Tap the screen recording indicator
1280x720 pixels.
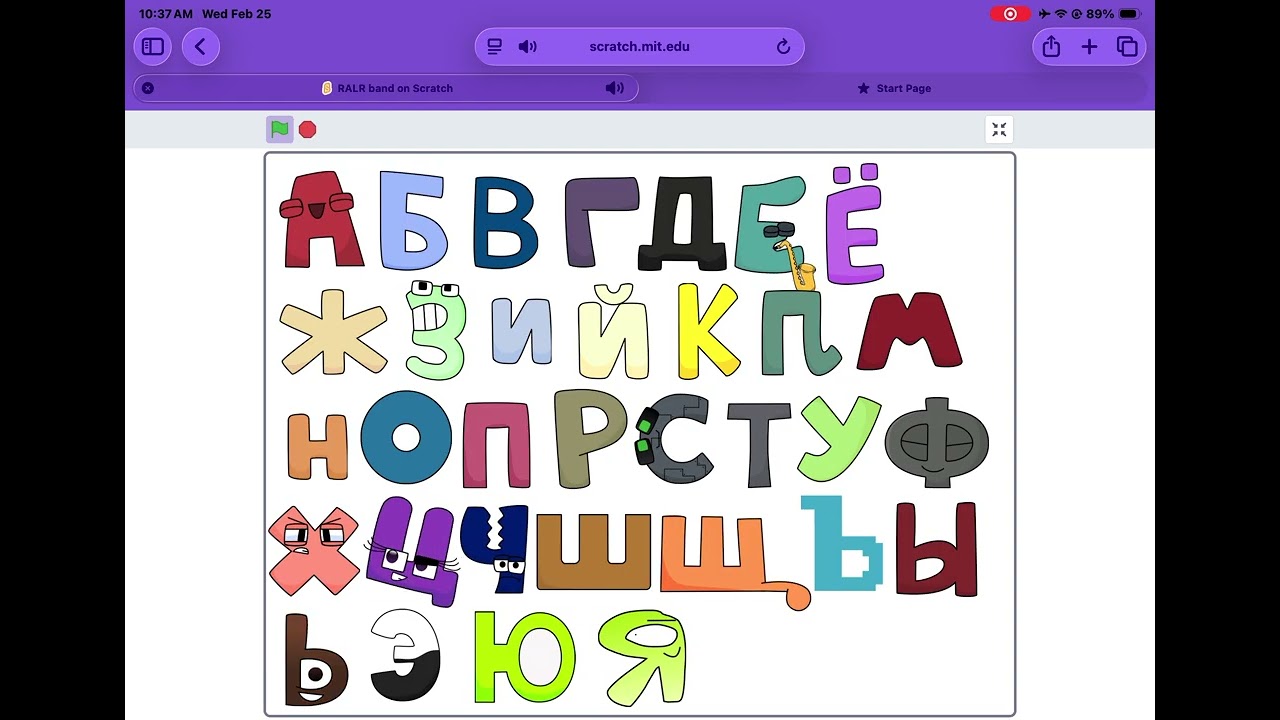click(1010, 14)
